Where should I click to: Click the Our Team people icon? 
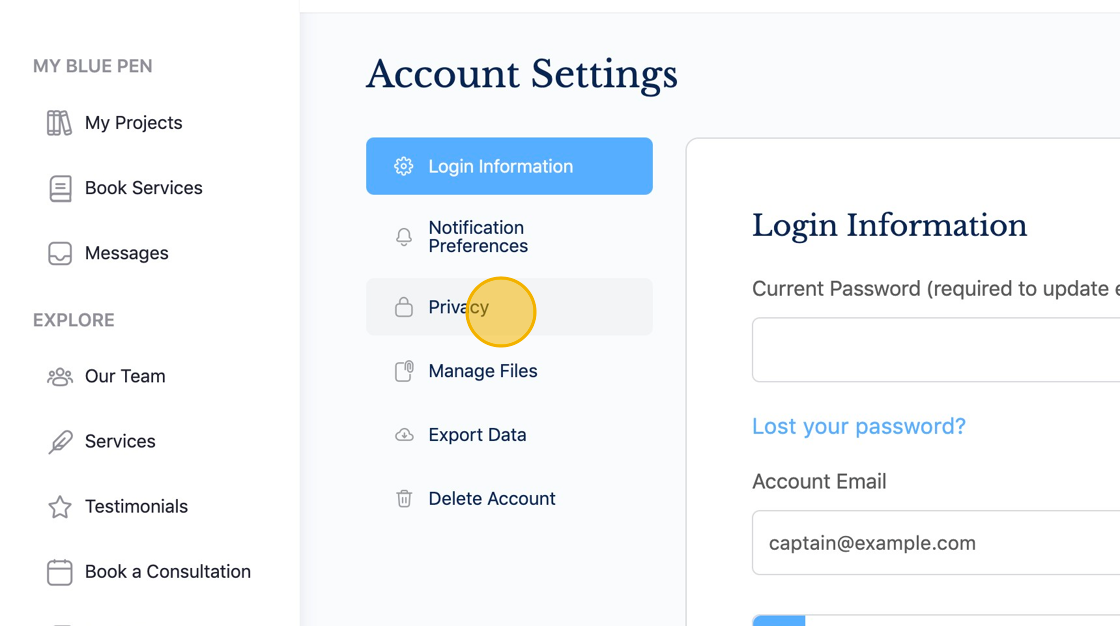pyautogui.click(x=60, y=377)
